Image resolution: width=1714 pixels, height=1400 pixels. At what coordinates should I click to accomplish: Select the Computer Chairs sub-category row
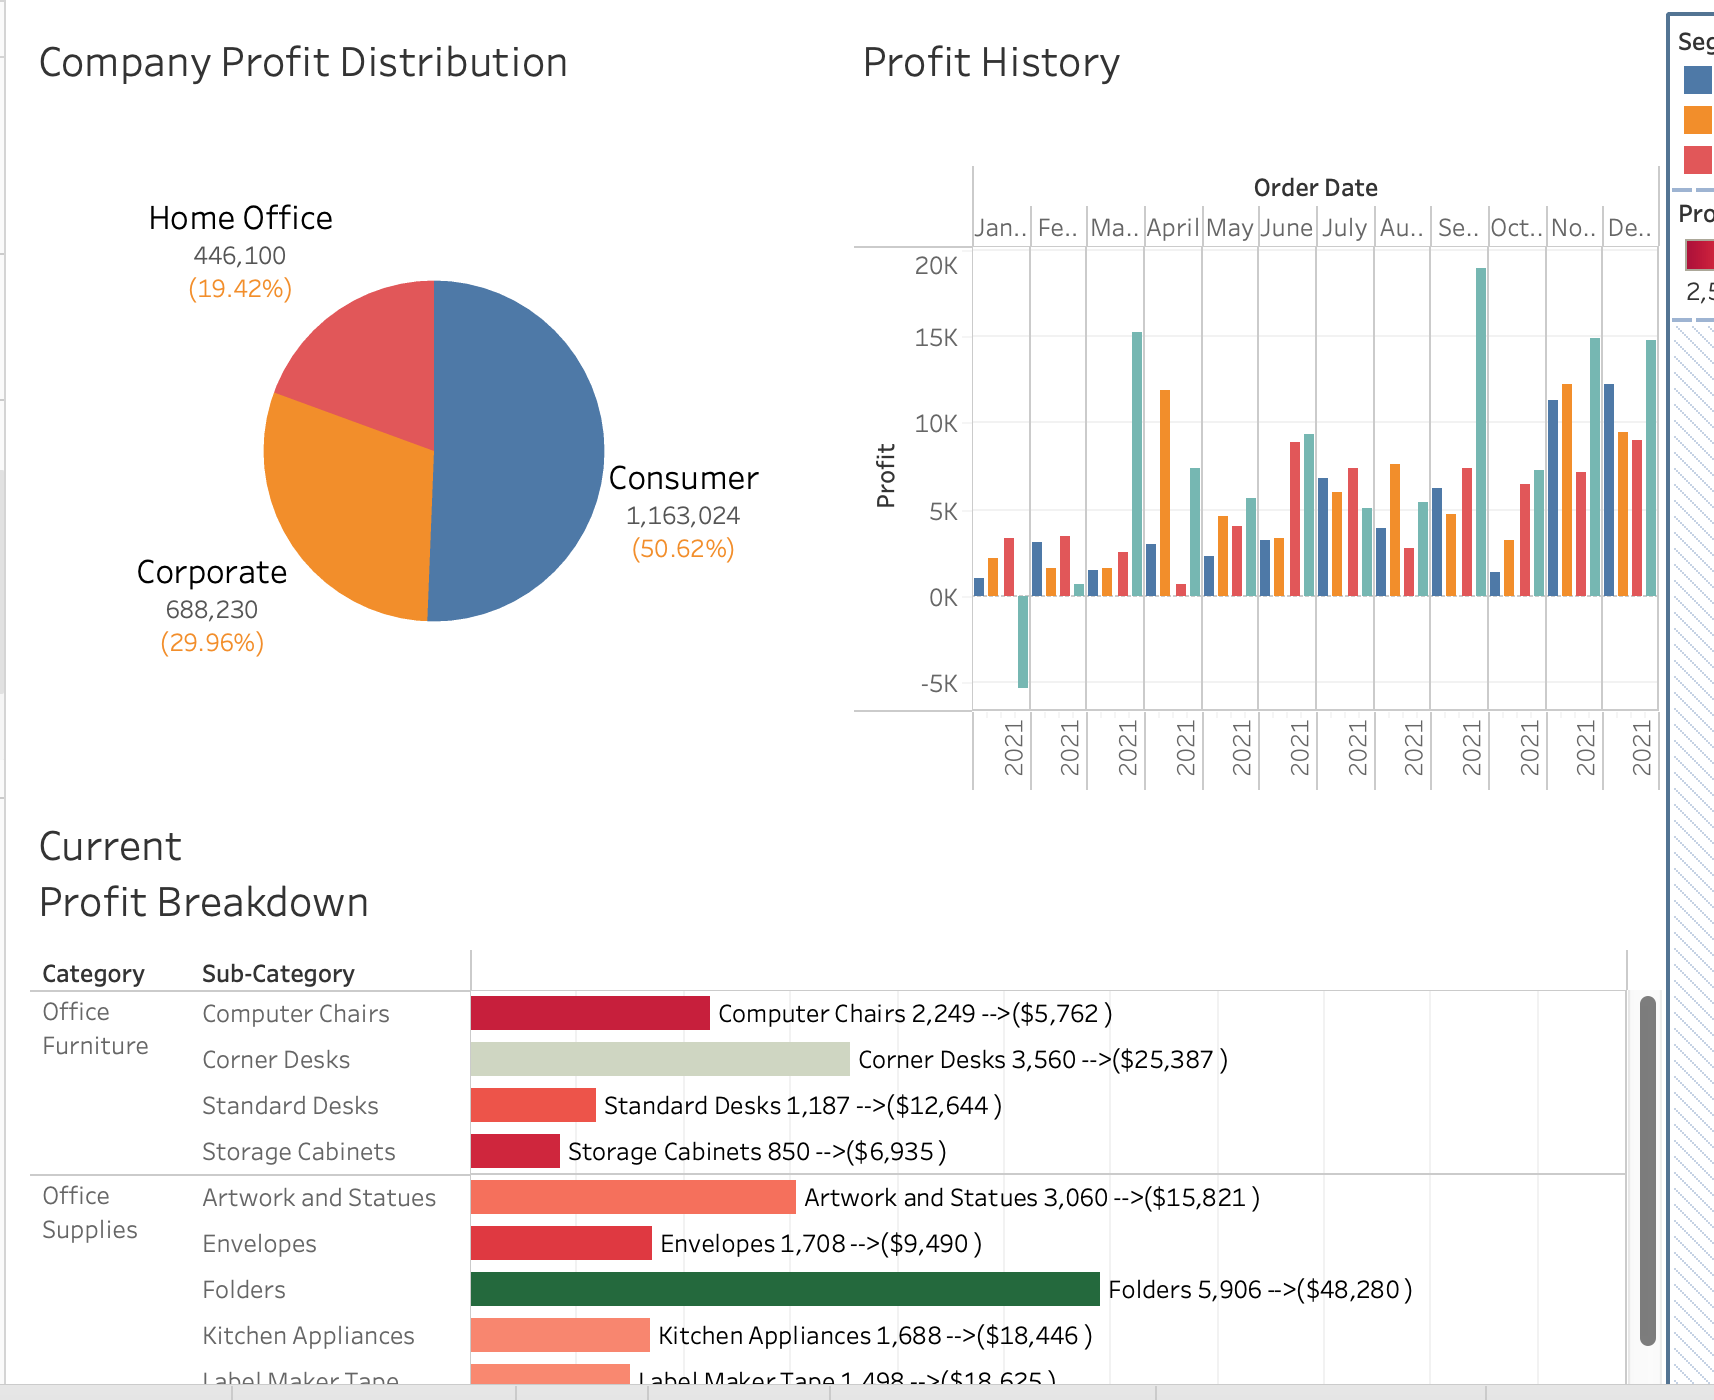tap(296, 1014)
